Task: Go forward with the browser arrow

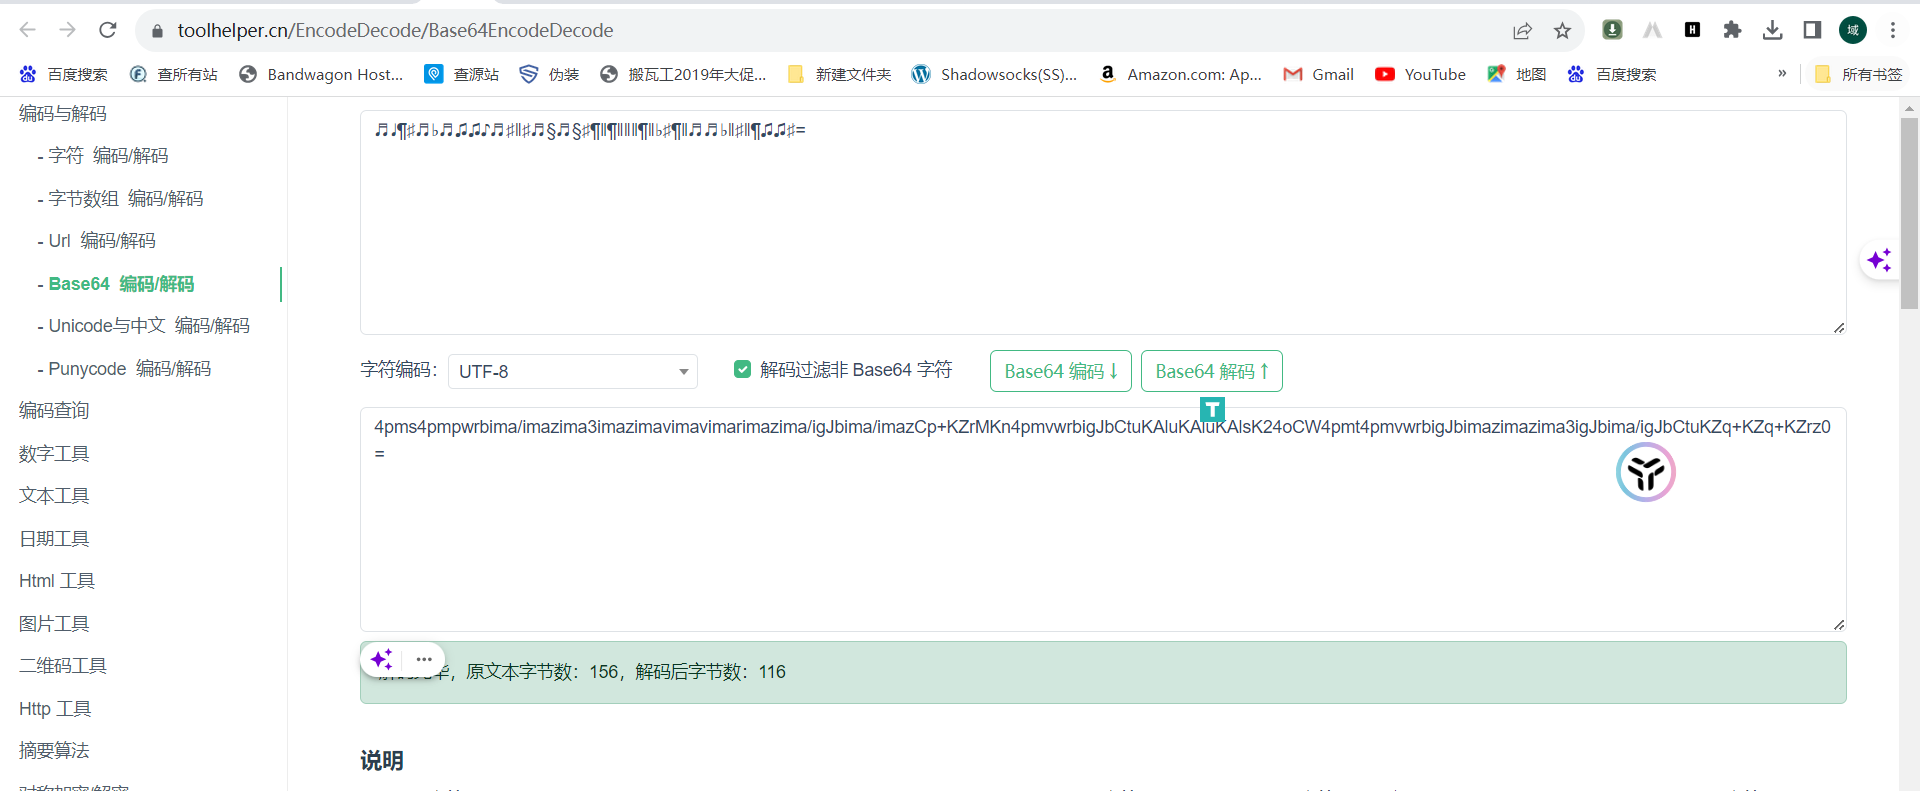Action: [67, 30]
